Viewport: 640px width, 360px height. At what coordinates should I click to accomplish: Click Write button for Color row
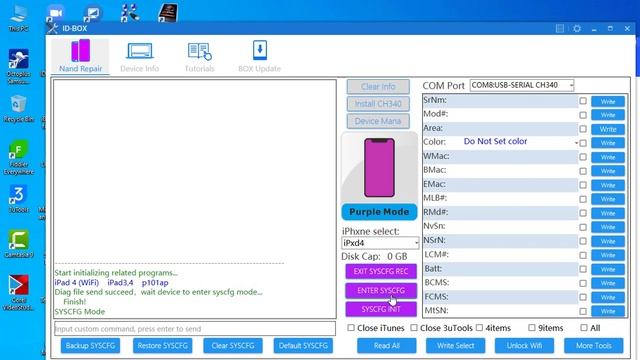pos(608,143)
